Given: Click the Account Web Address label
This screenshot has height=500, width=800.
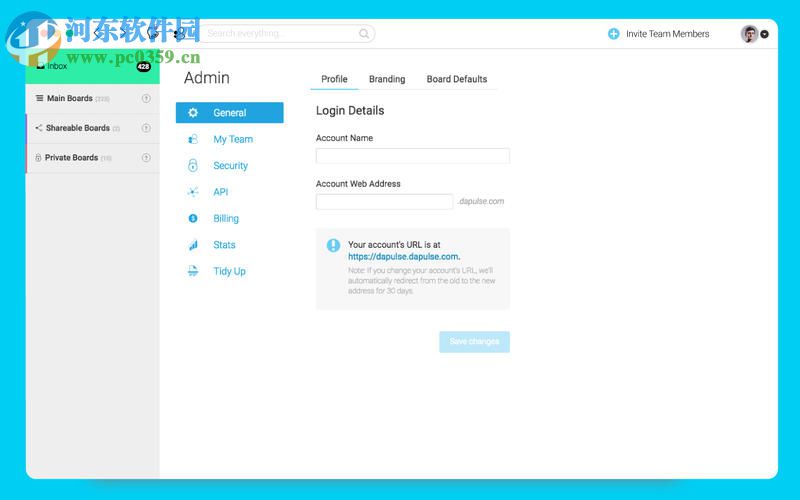Looking at the screenshot, I should coord(358,184).
